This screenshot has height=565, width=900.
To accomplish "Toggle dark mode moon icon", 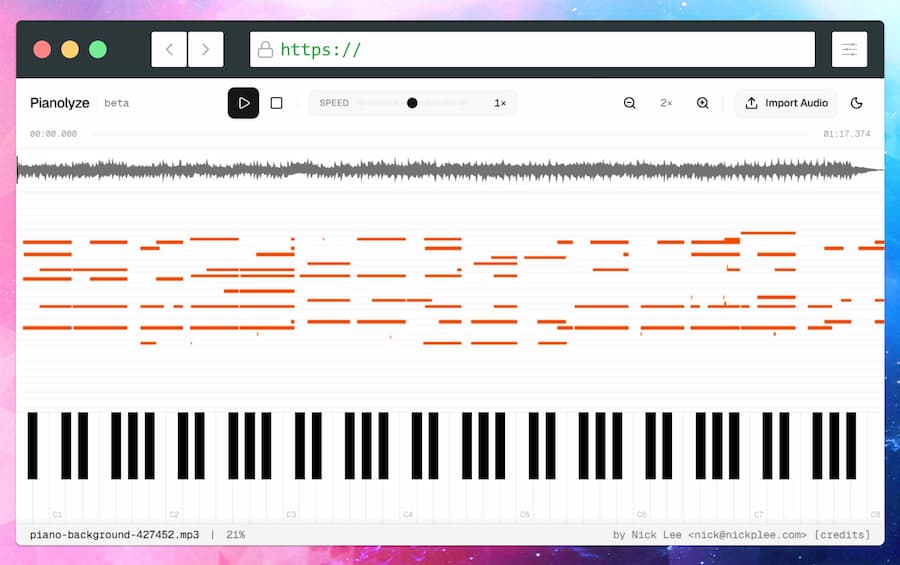I will click(x=856, y=103).
